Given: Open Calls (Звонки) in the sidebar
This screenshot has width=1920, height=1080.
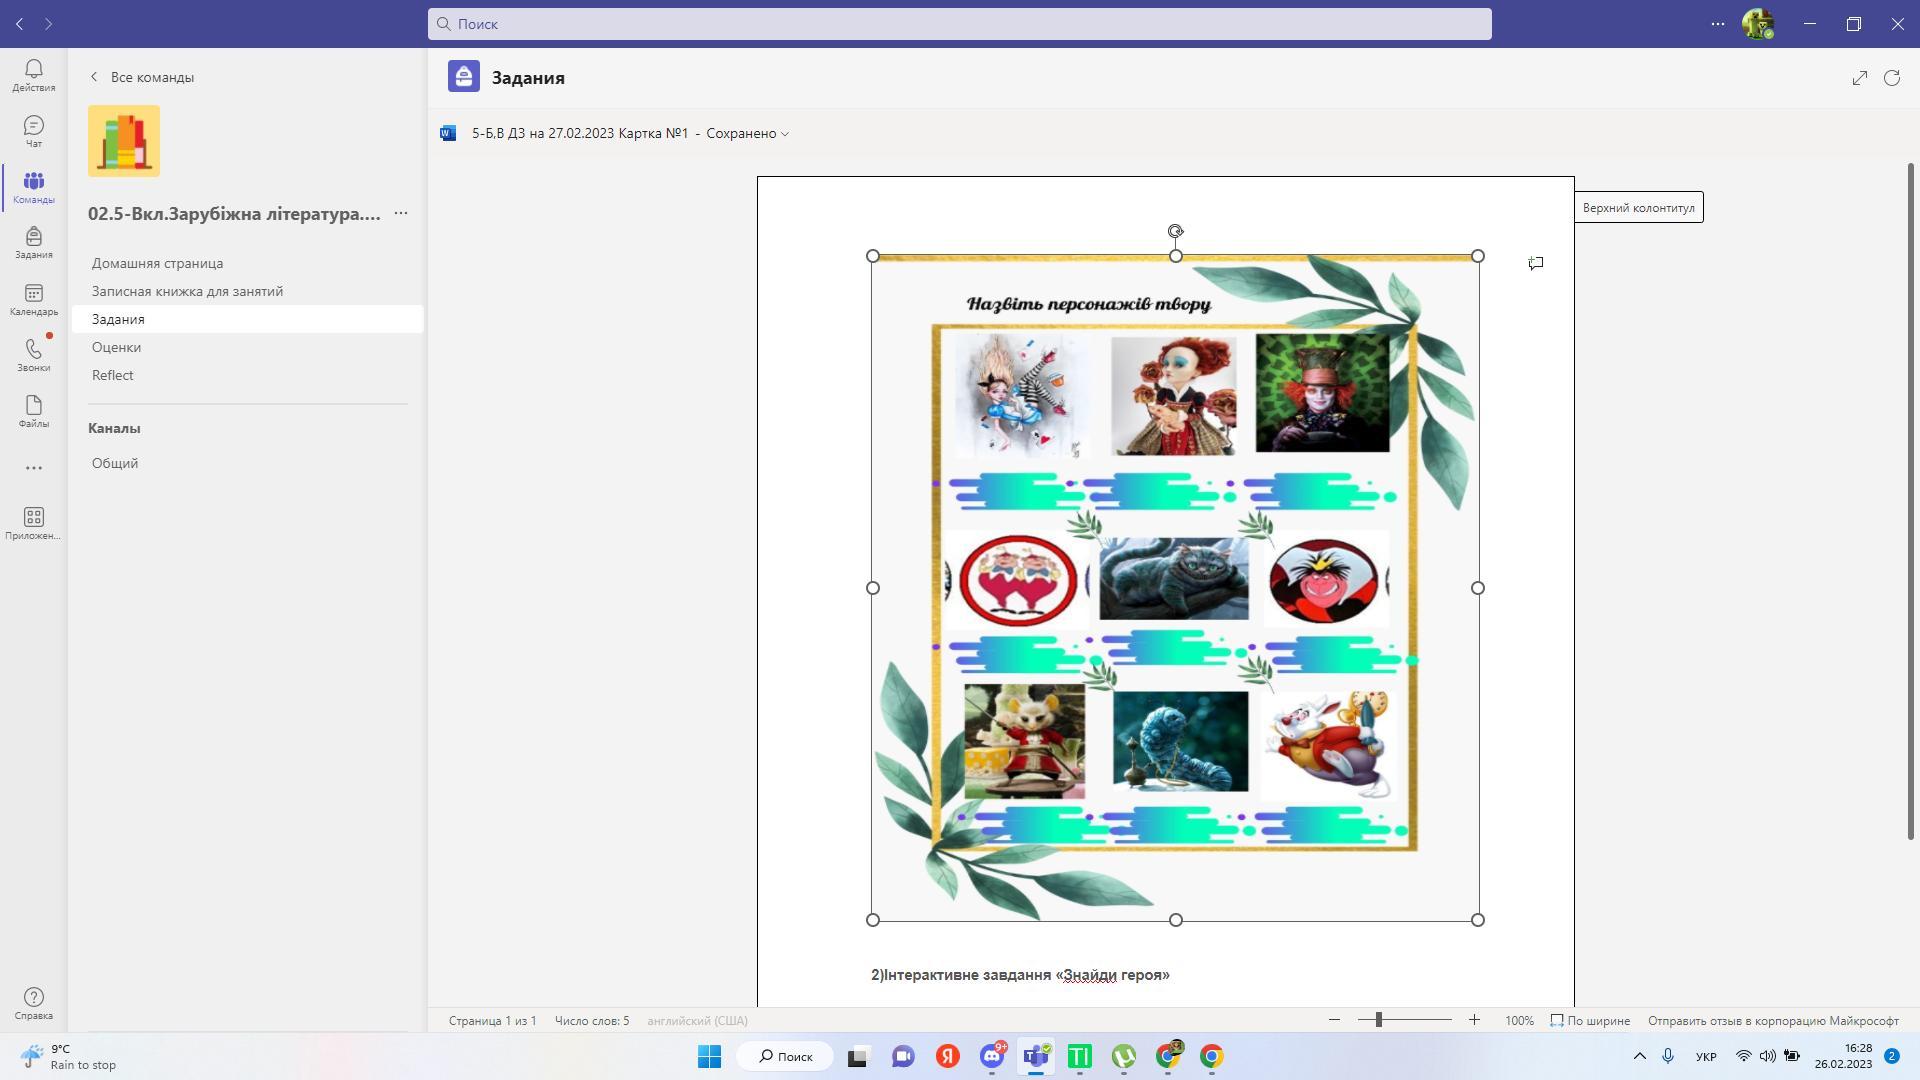Looking at the screenshot, I should click(x=33, y=355).
